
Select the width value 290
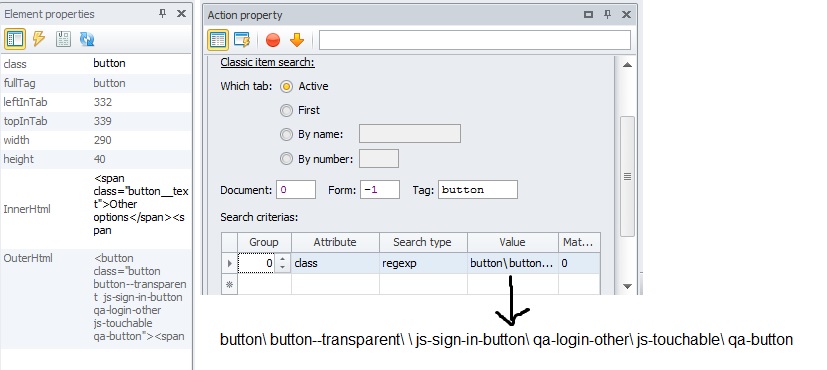[x=102, y=140]
